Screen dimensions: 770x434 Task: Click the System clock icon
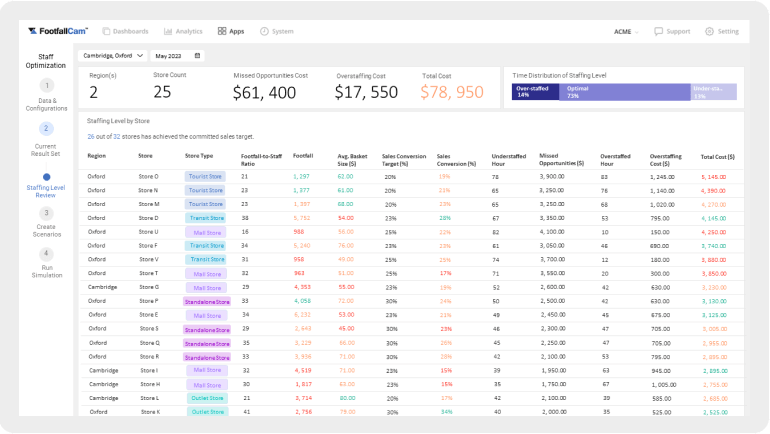(264, 31)
